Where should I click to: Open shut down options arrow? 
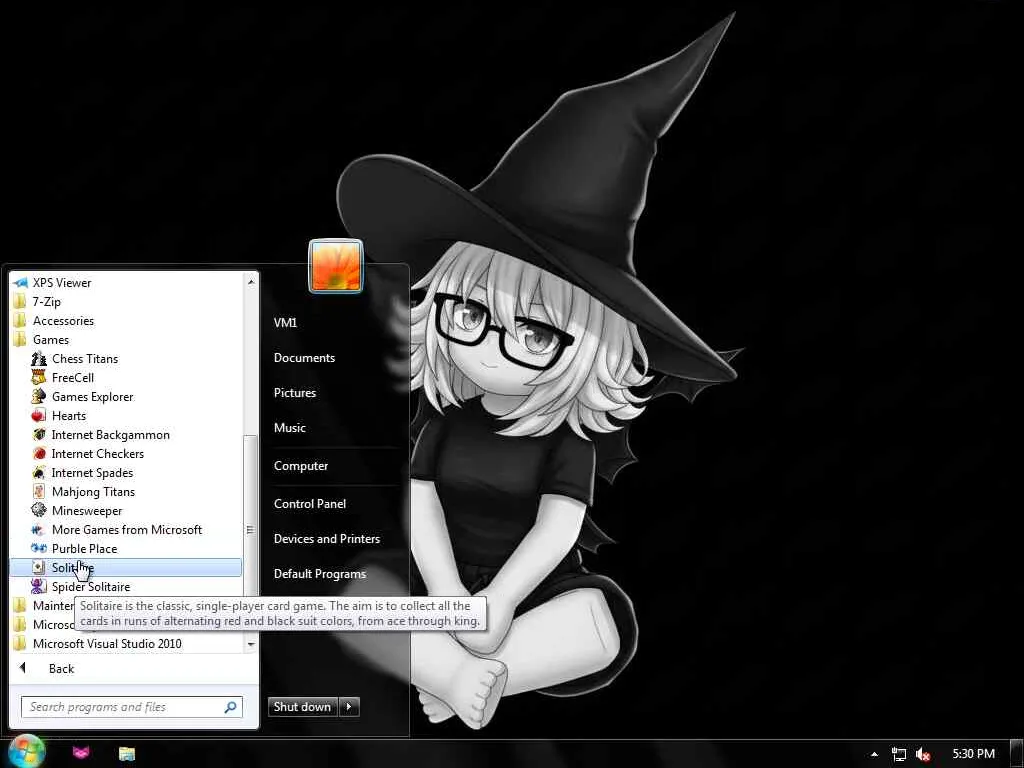pyautogui.click(x=349, y=707)
